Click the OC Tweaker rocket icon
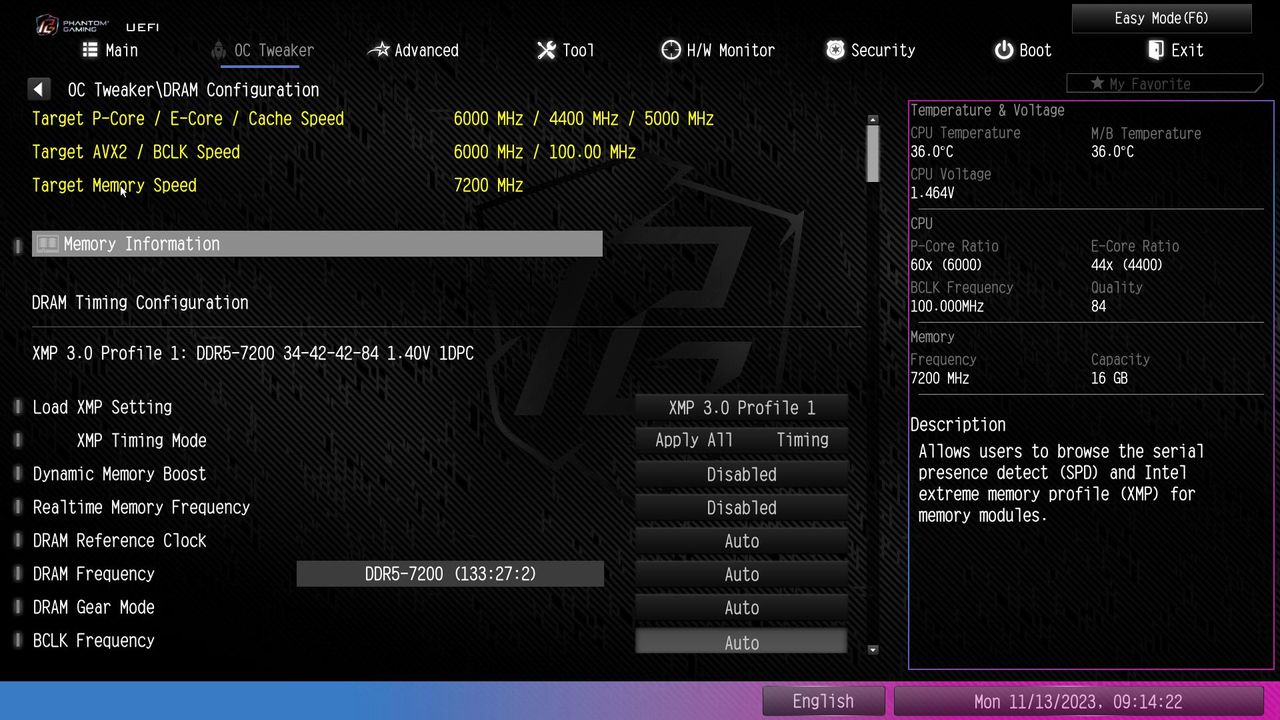 pyautogui.click(x=218, y=50)
